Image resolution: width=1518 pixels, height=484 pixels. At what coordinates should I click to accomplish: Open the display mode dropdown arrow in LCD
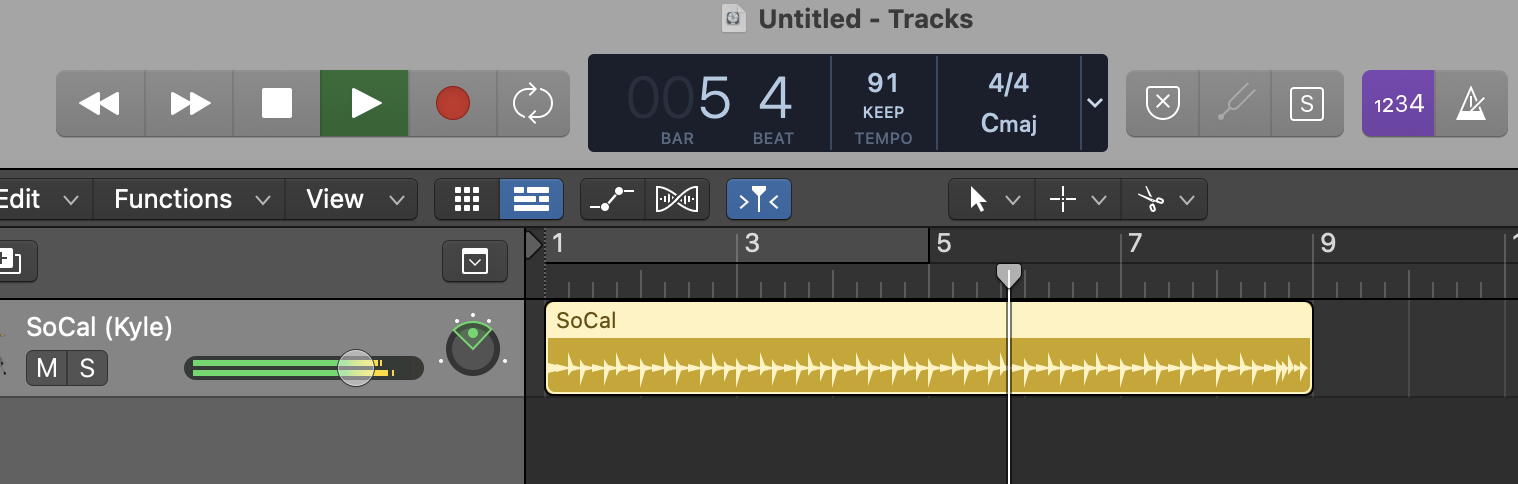(x=1095, y=103)
